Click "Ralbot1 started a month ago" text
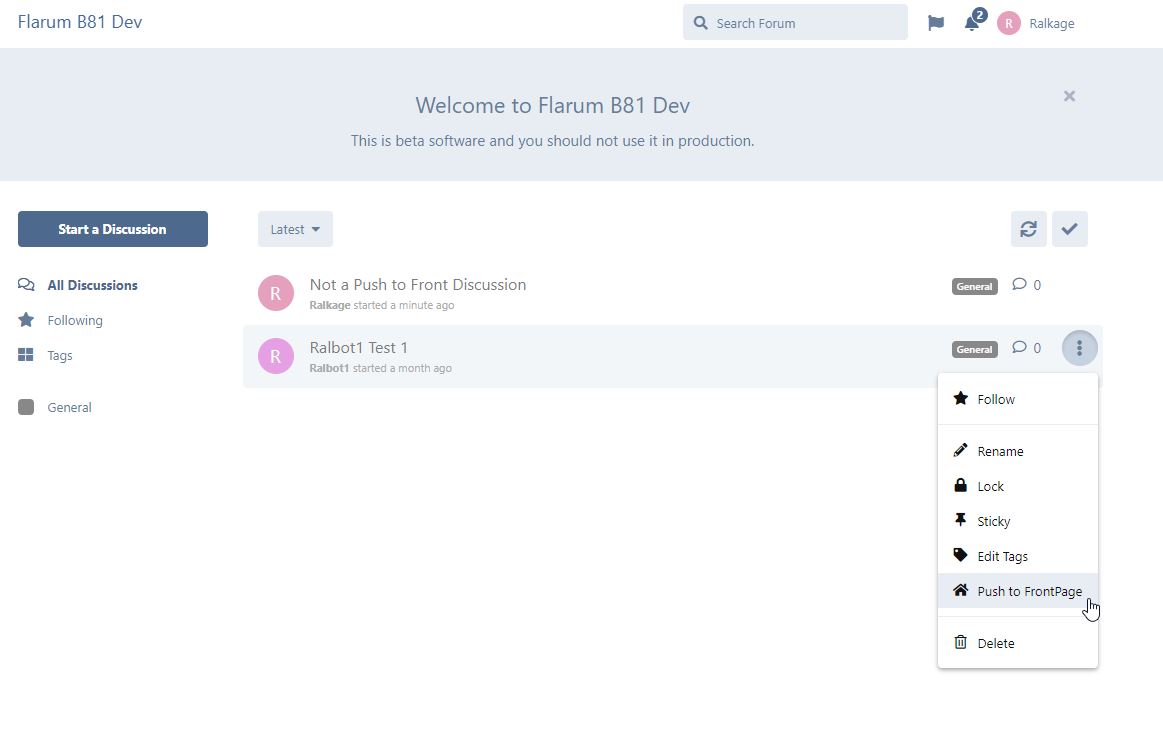 click(x=380, y=369)
